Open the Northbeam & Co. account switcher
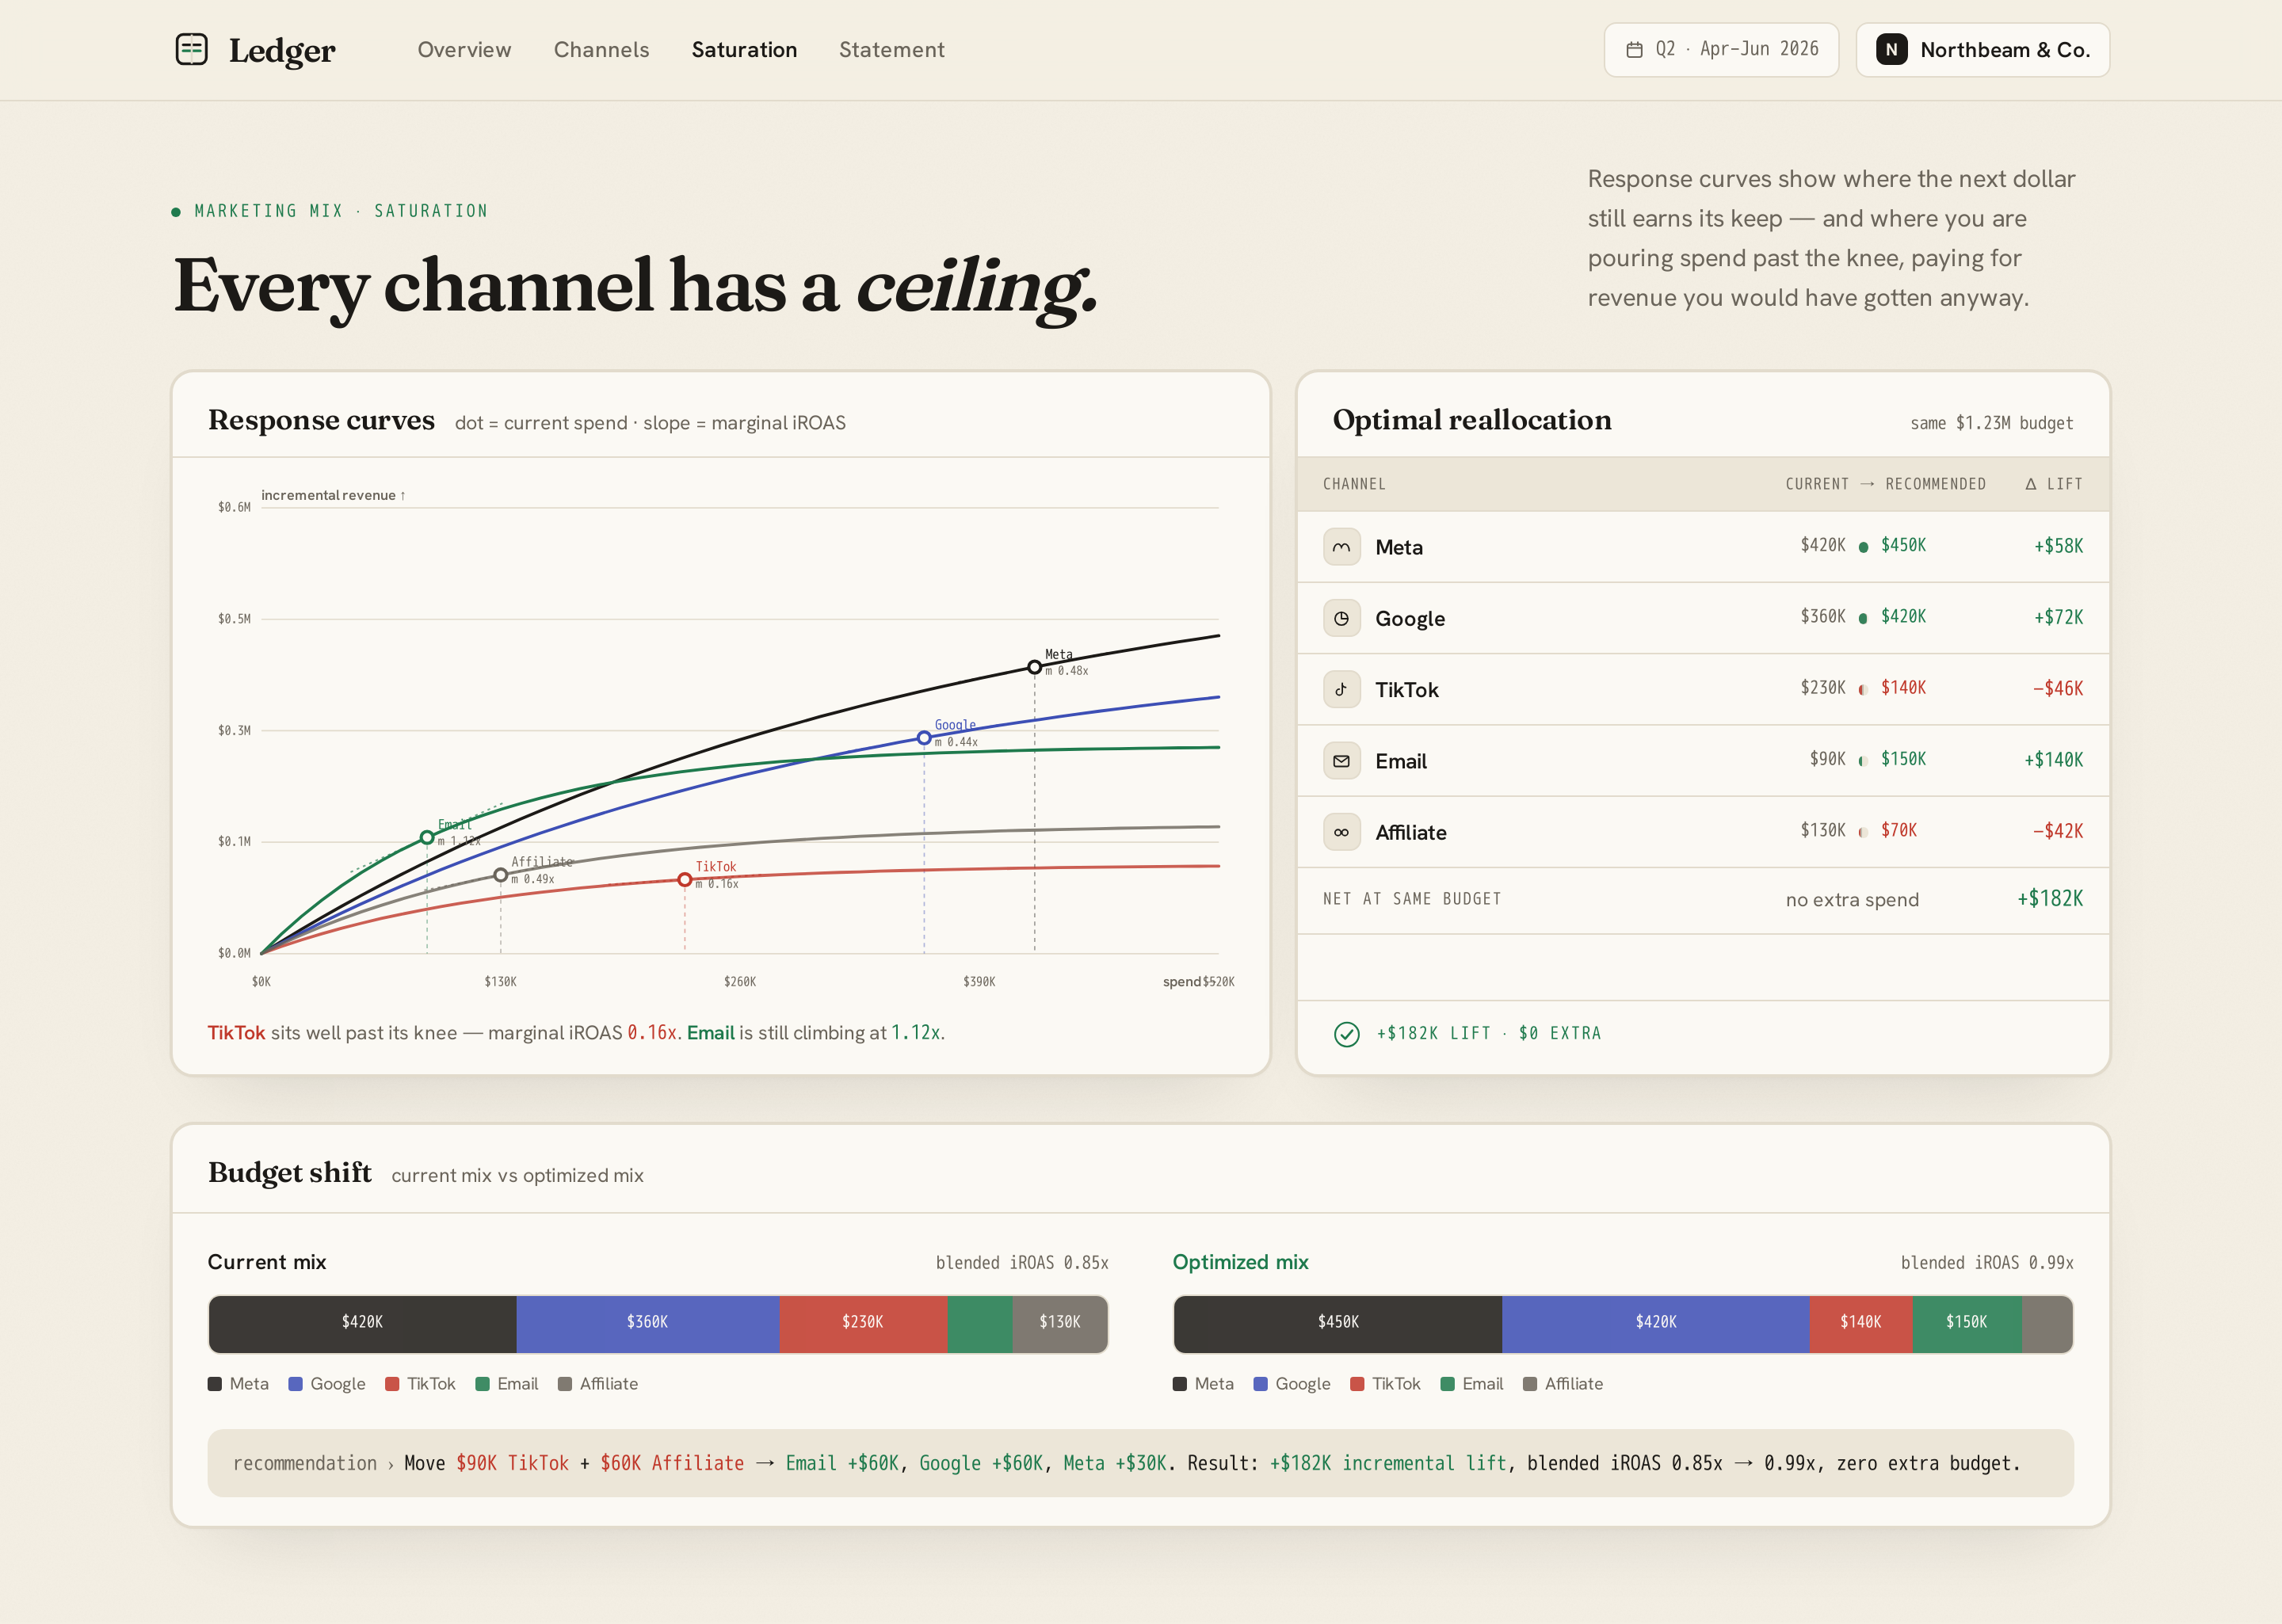Image resolution: width=2282 pixels, height=1624 pixels. (1982, 50)
